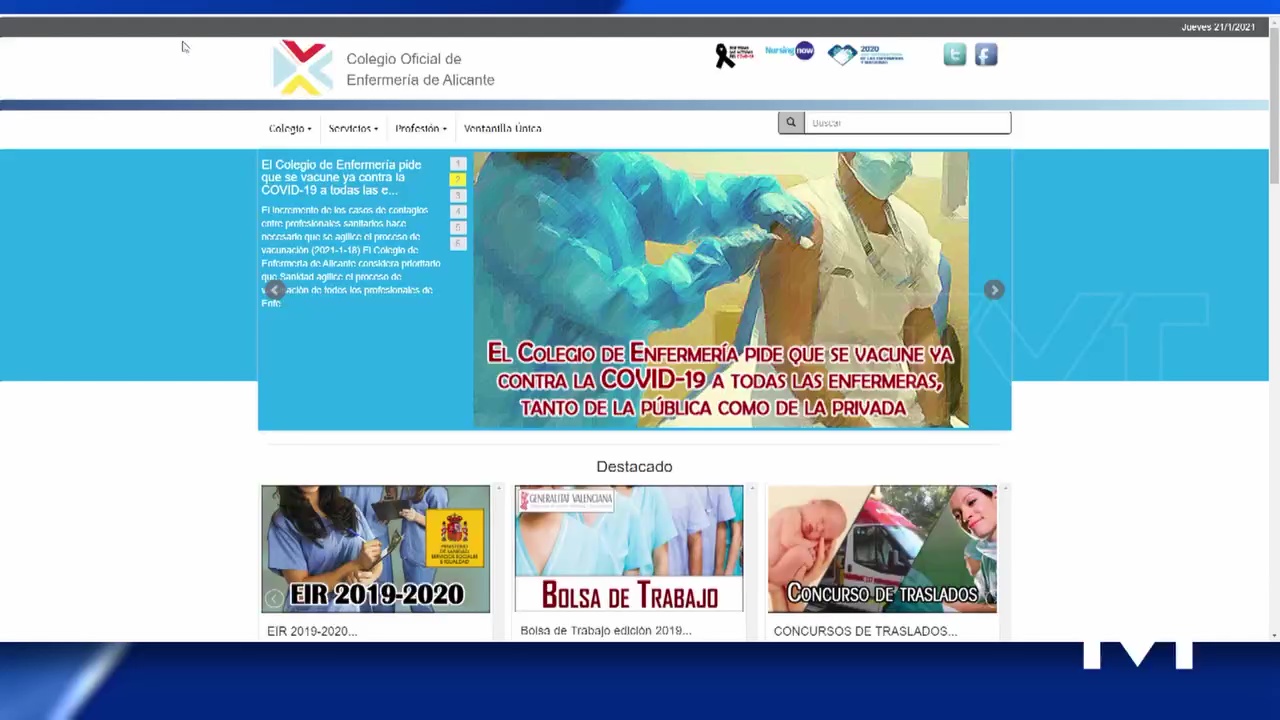This screenshot has height=720, width=1280.
Task: Click the 2020 Year of the Nurse logo
Action: [866, 54]
